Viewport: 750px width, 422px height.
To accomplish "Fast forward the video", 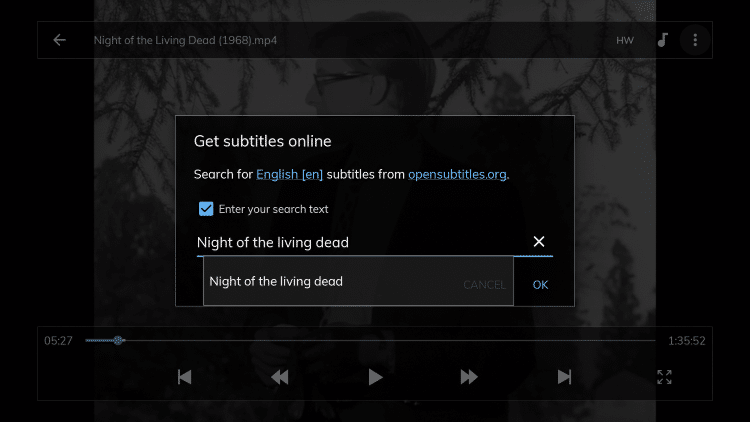I will [469, 377].
